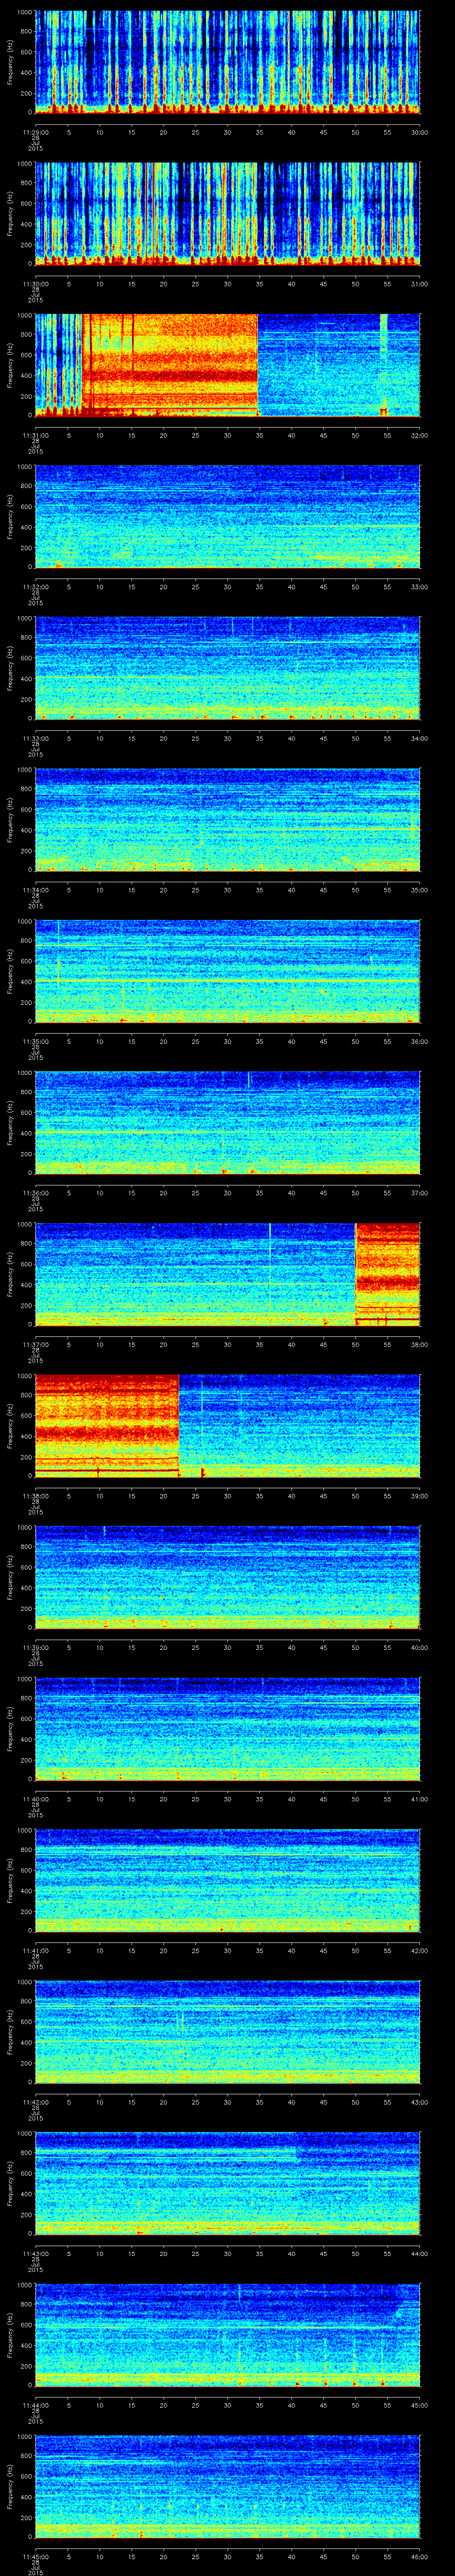Click the 11:45:00 start time label

[35, 2556]
